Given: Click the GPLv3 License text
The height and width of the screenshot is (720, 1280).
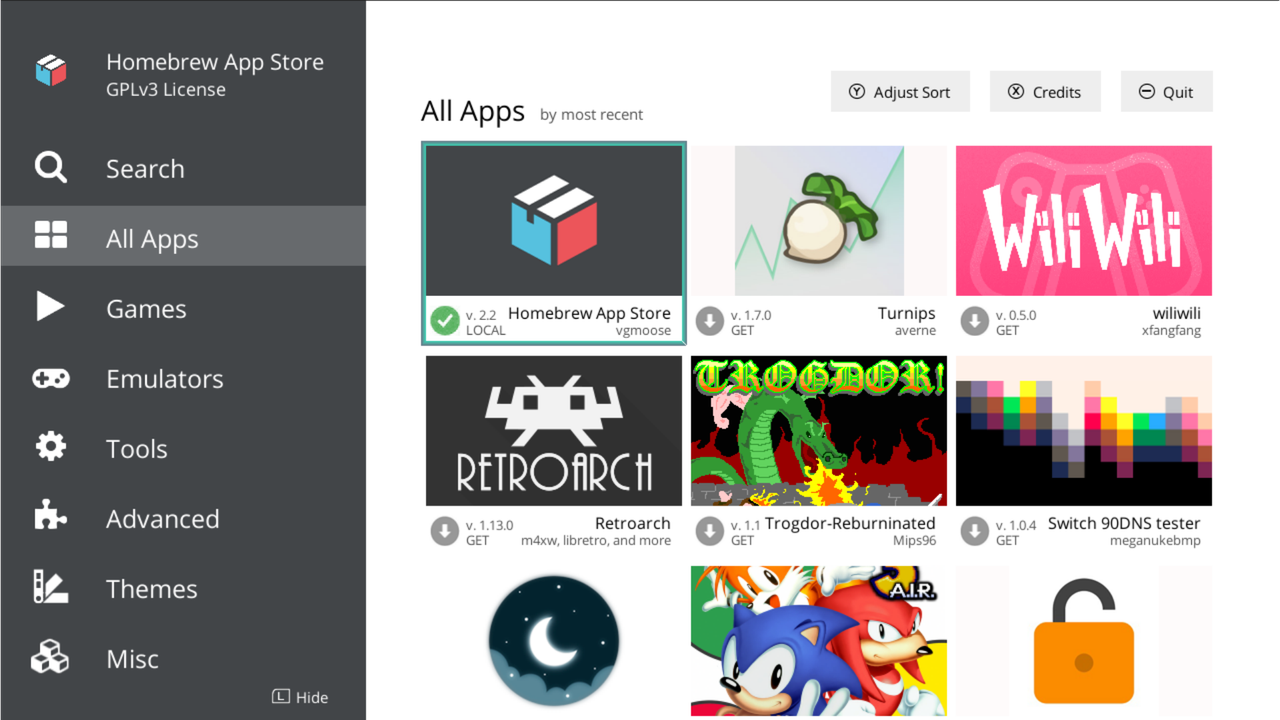Looking at the screenshot, I should click(166, 89).
